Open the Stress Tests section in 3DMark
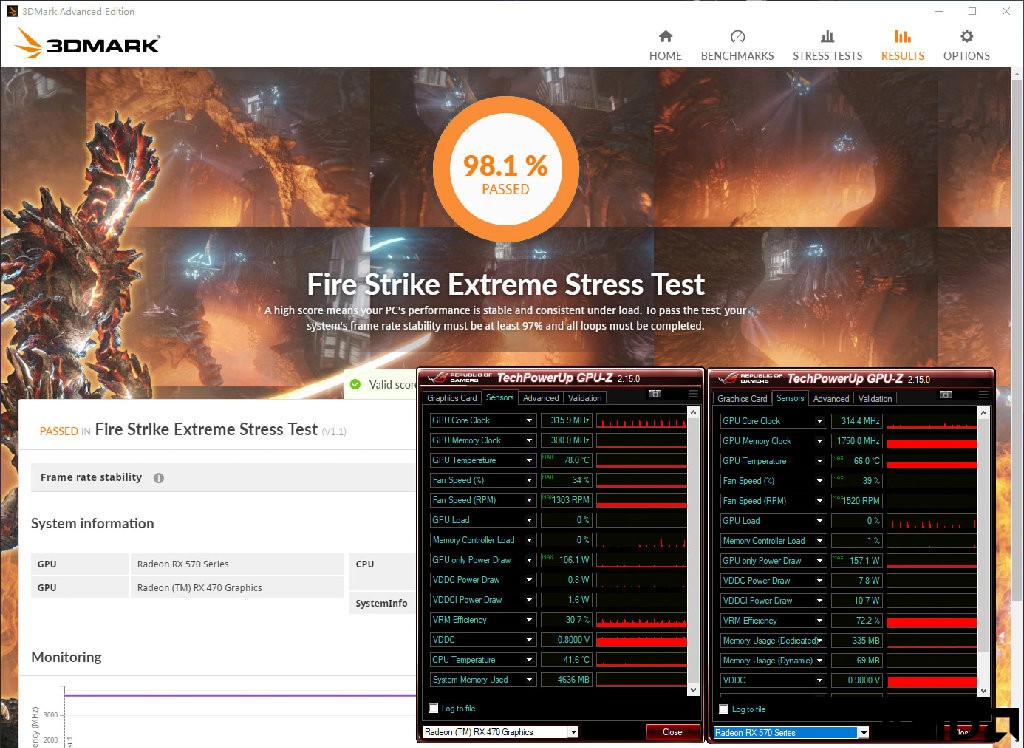This screenshot has height=748, width=1024. tap(827, 45)
